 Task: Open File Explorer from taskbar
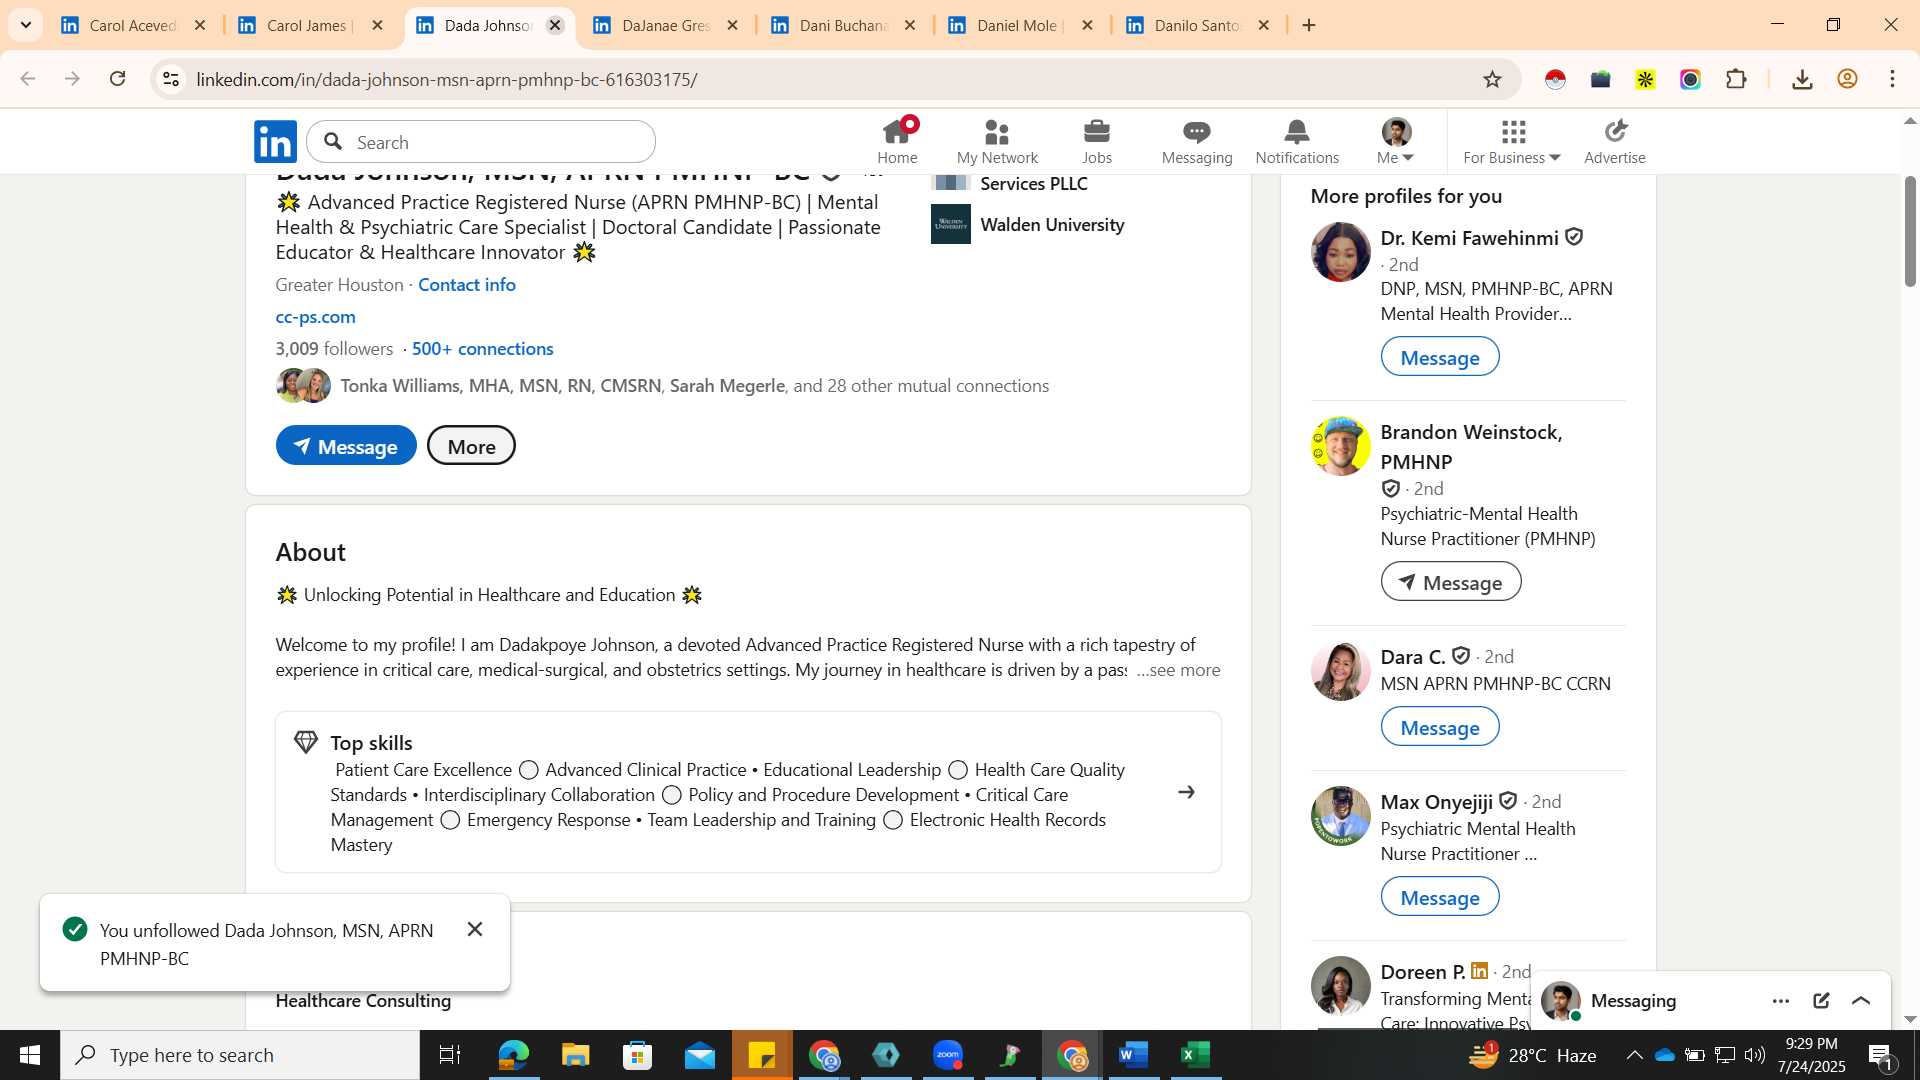575,1055
